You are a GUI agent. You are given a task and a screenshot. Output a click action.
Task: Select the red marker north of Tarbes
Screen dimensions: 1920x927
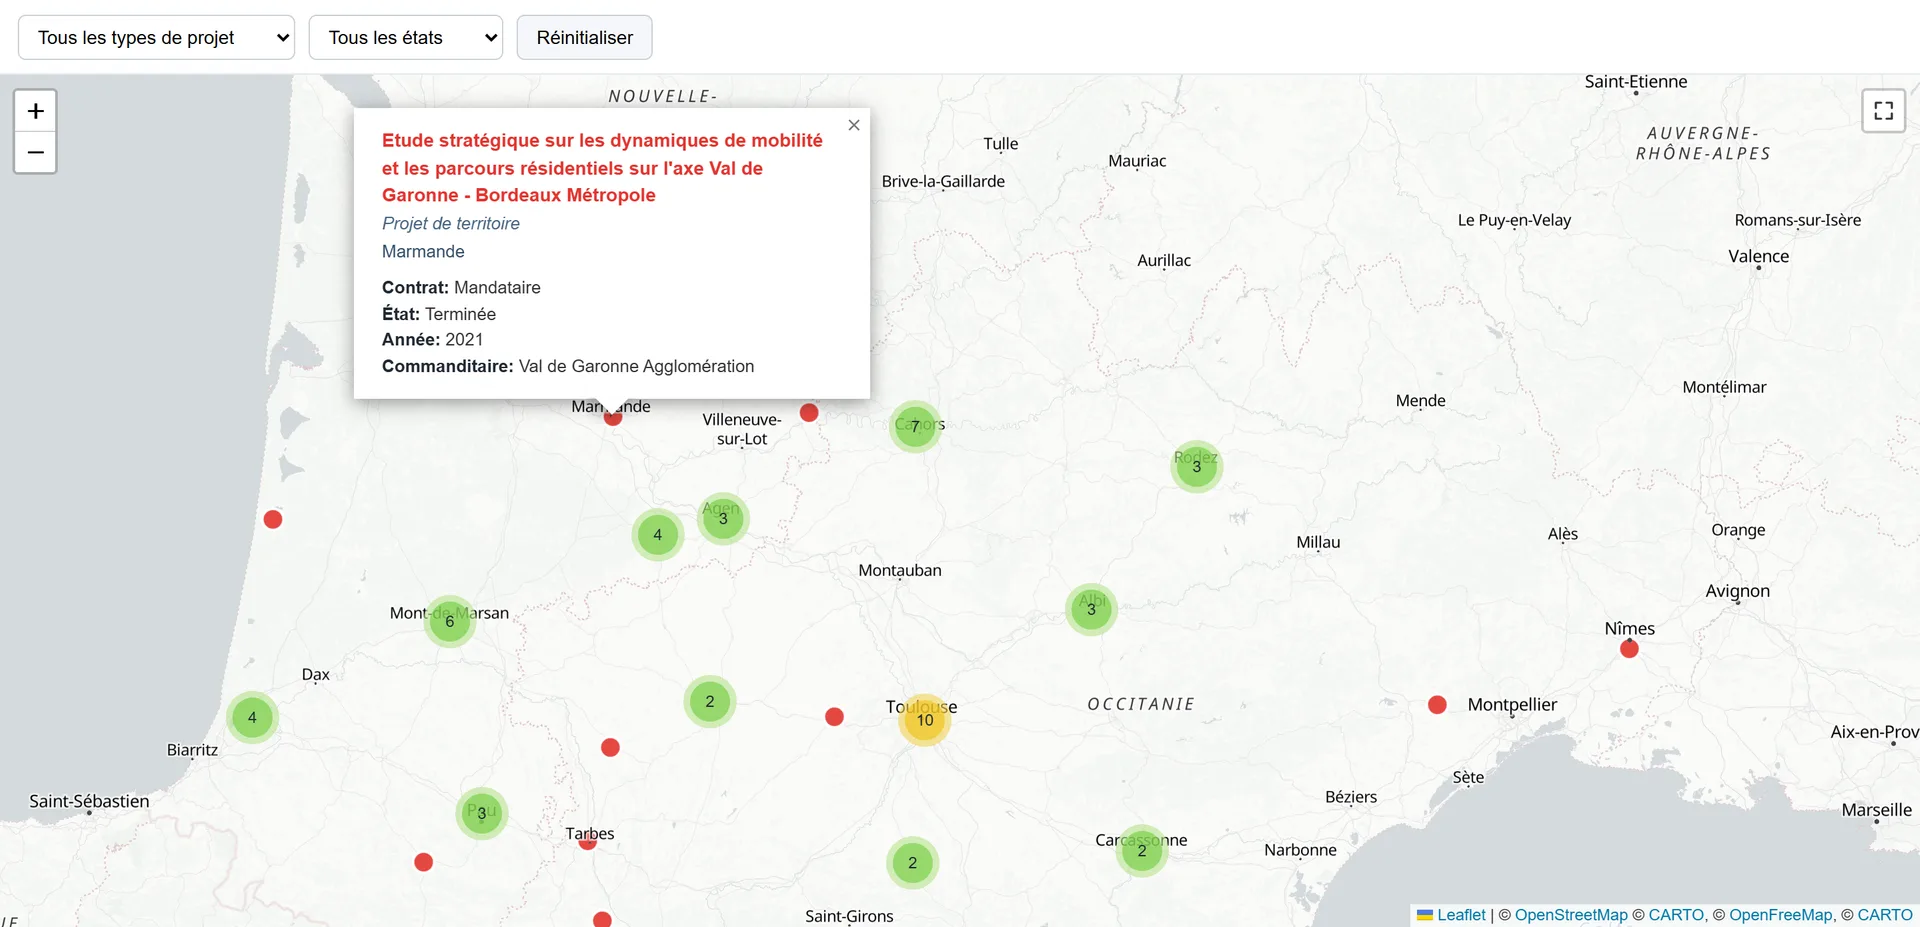(x=610, y=747)
